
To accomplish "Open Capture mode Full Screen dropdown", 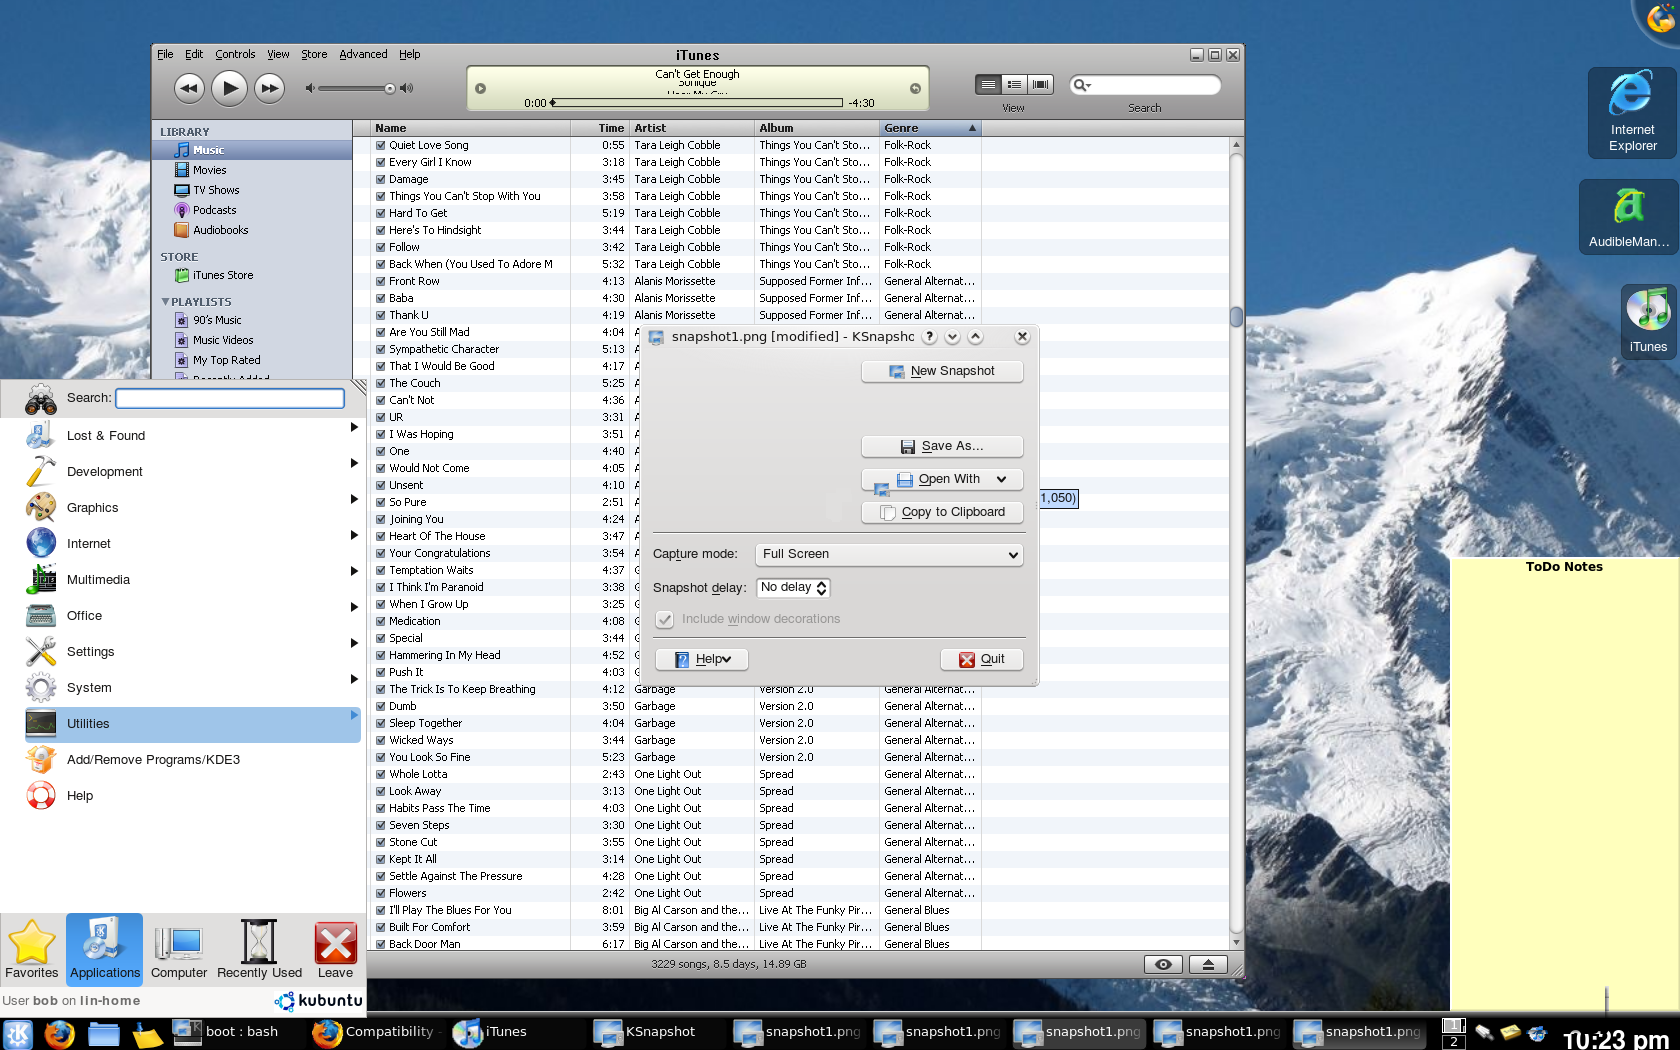I will point(889,554).
